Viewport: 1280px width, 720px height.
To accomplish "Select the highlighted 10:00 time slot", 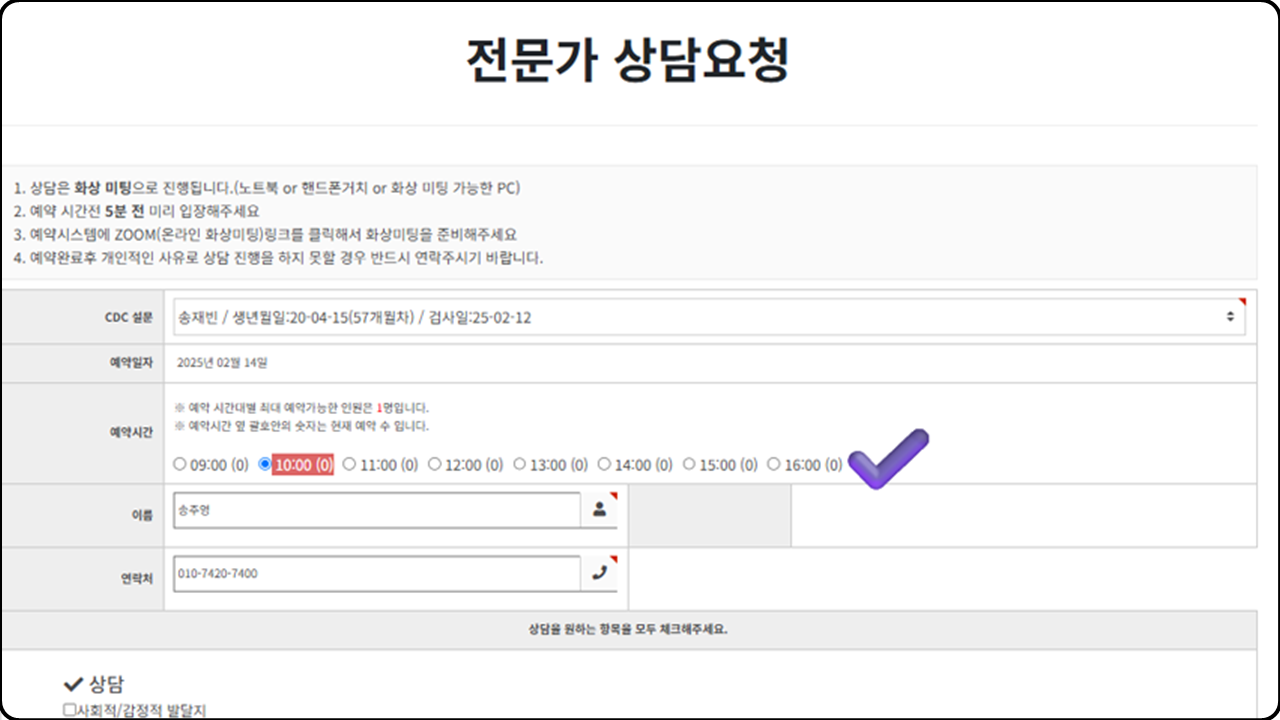I will tap(265, 465).
